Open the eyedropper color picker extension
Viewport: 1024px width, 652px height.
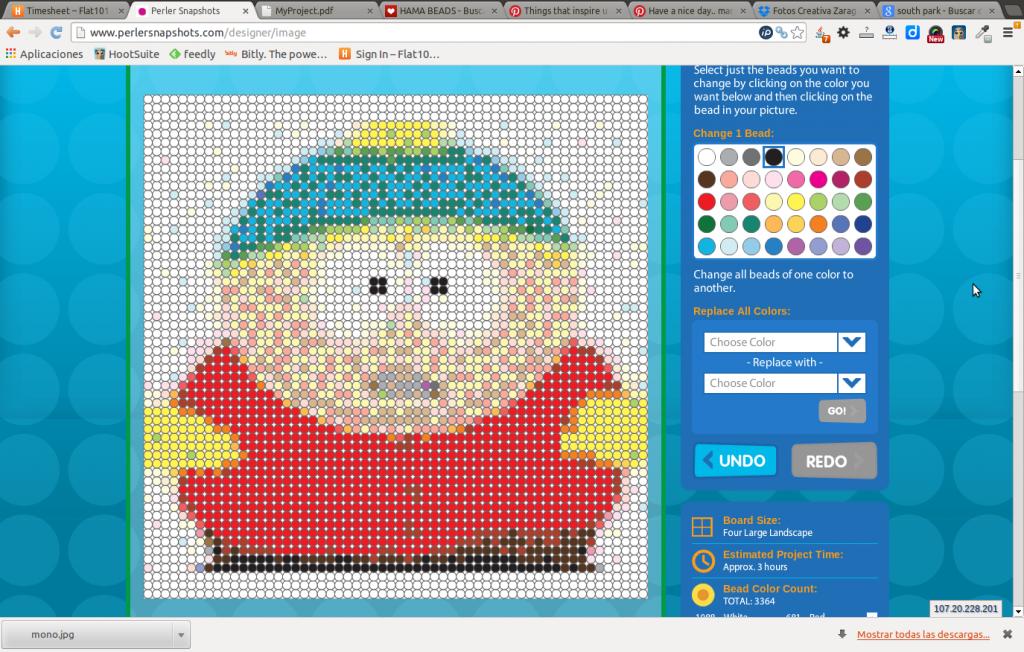[982, 32]
